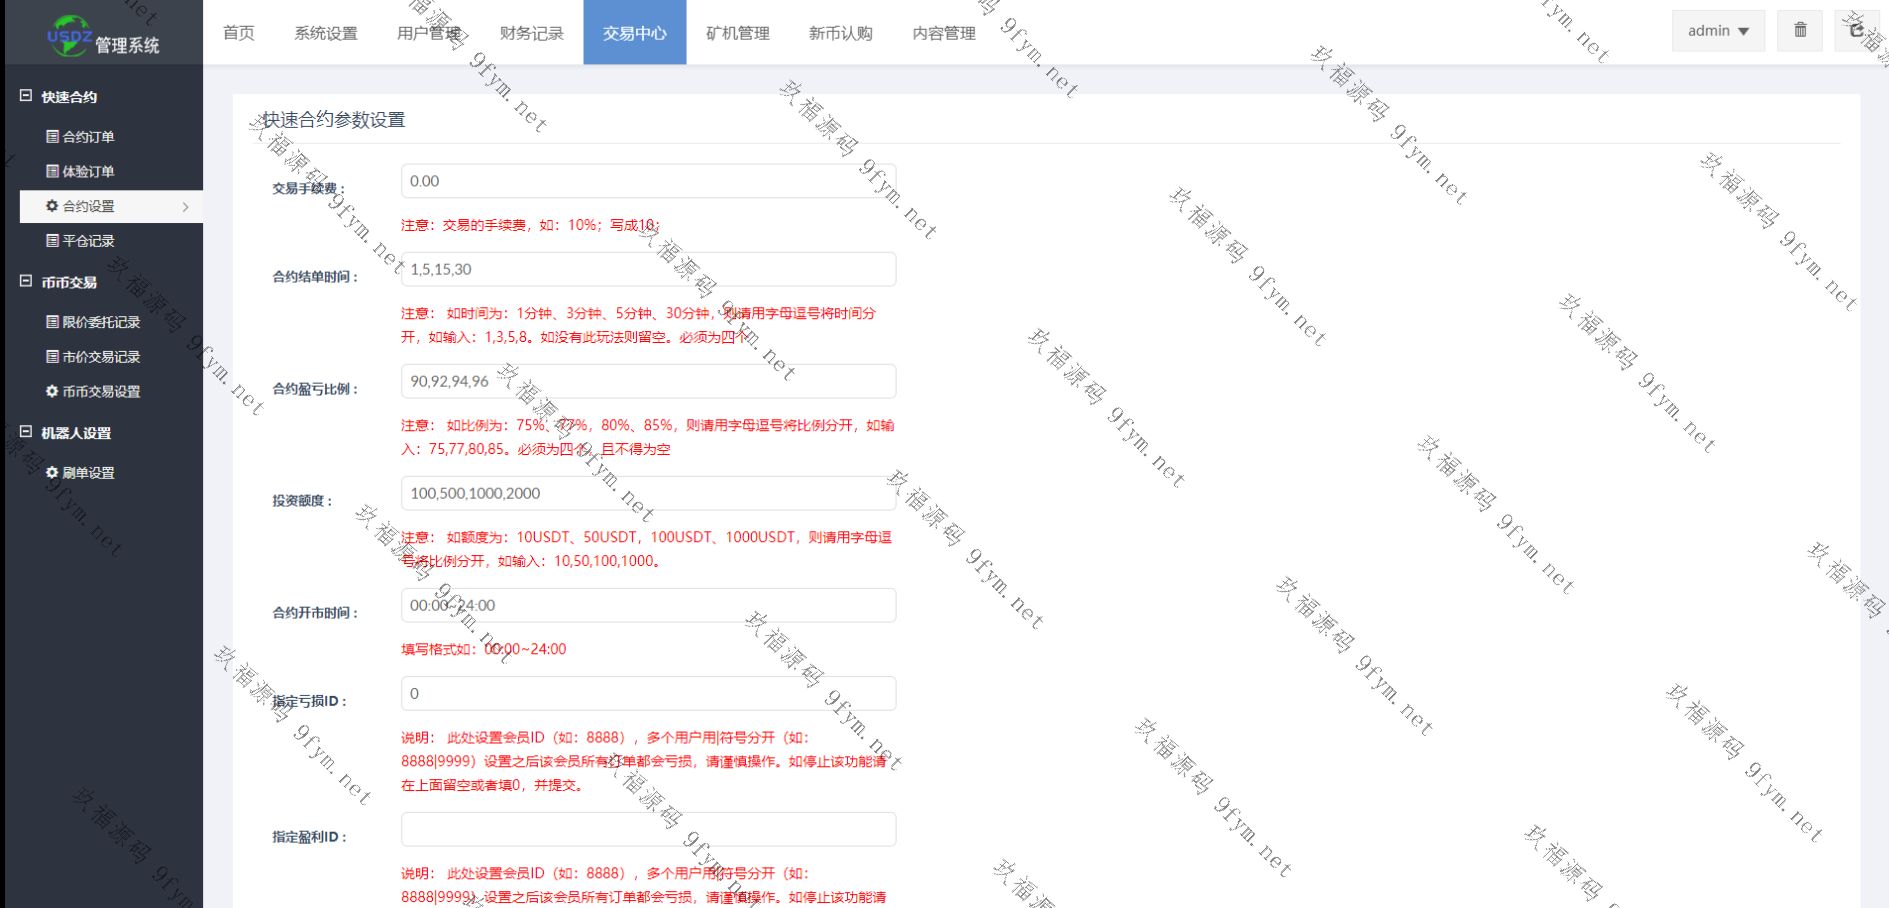
Task: Click the 市价交易记录 list icon
Action: pos(52,356)
